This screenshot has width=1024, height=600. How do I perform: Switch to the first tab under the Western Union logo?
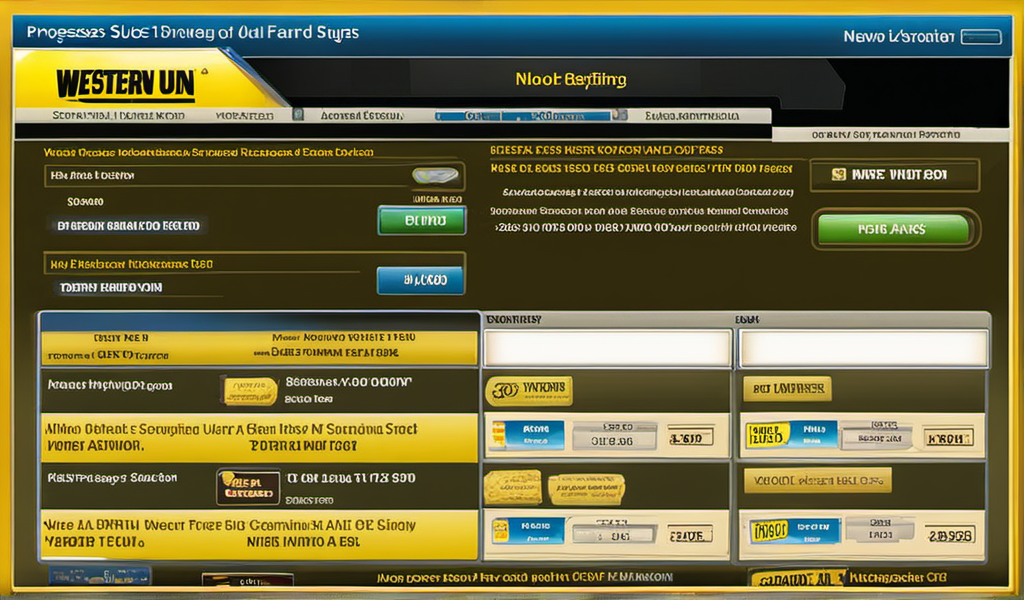tap(118, 116)
